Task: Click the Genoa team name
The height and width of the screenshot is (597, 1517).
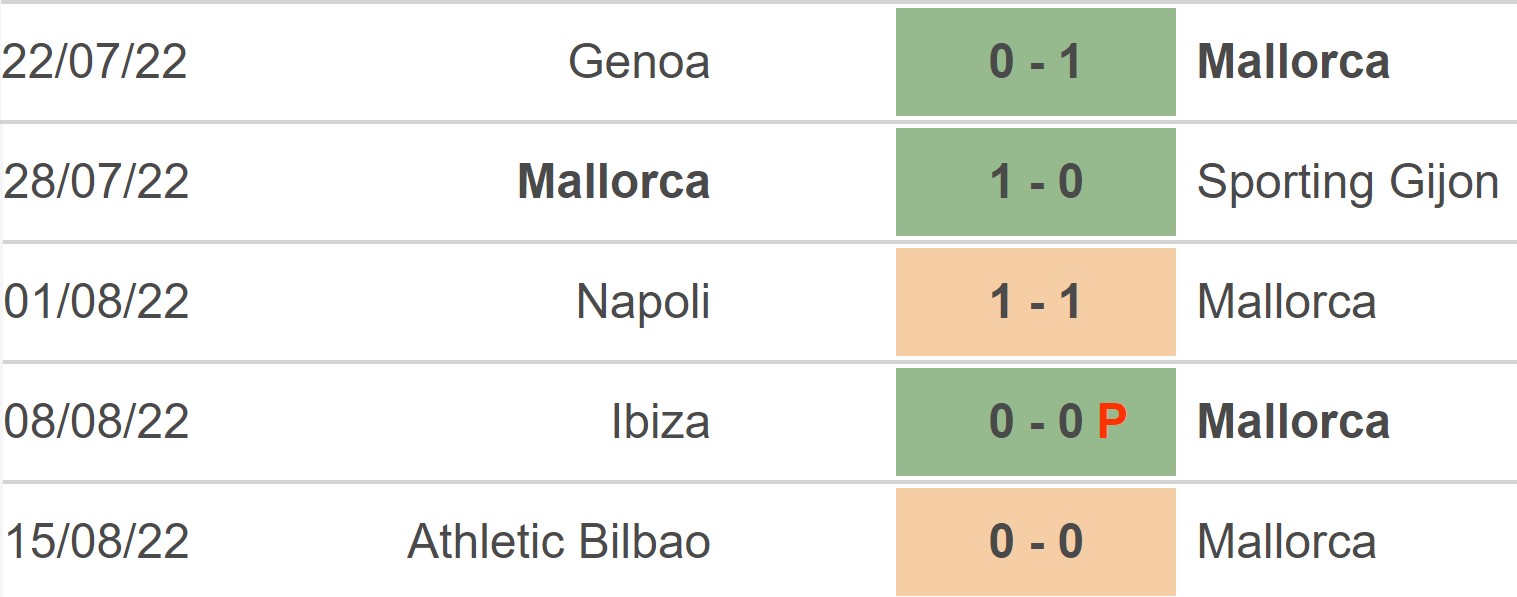Action: [x=639, y=62]
